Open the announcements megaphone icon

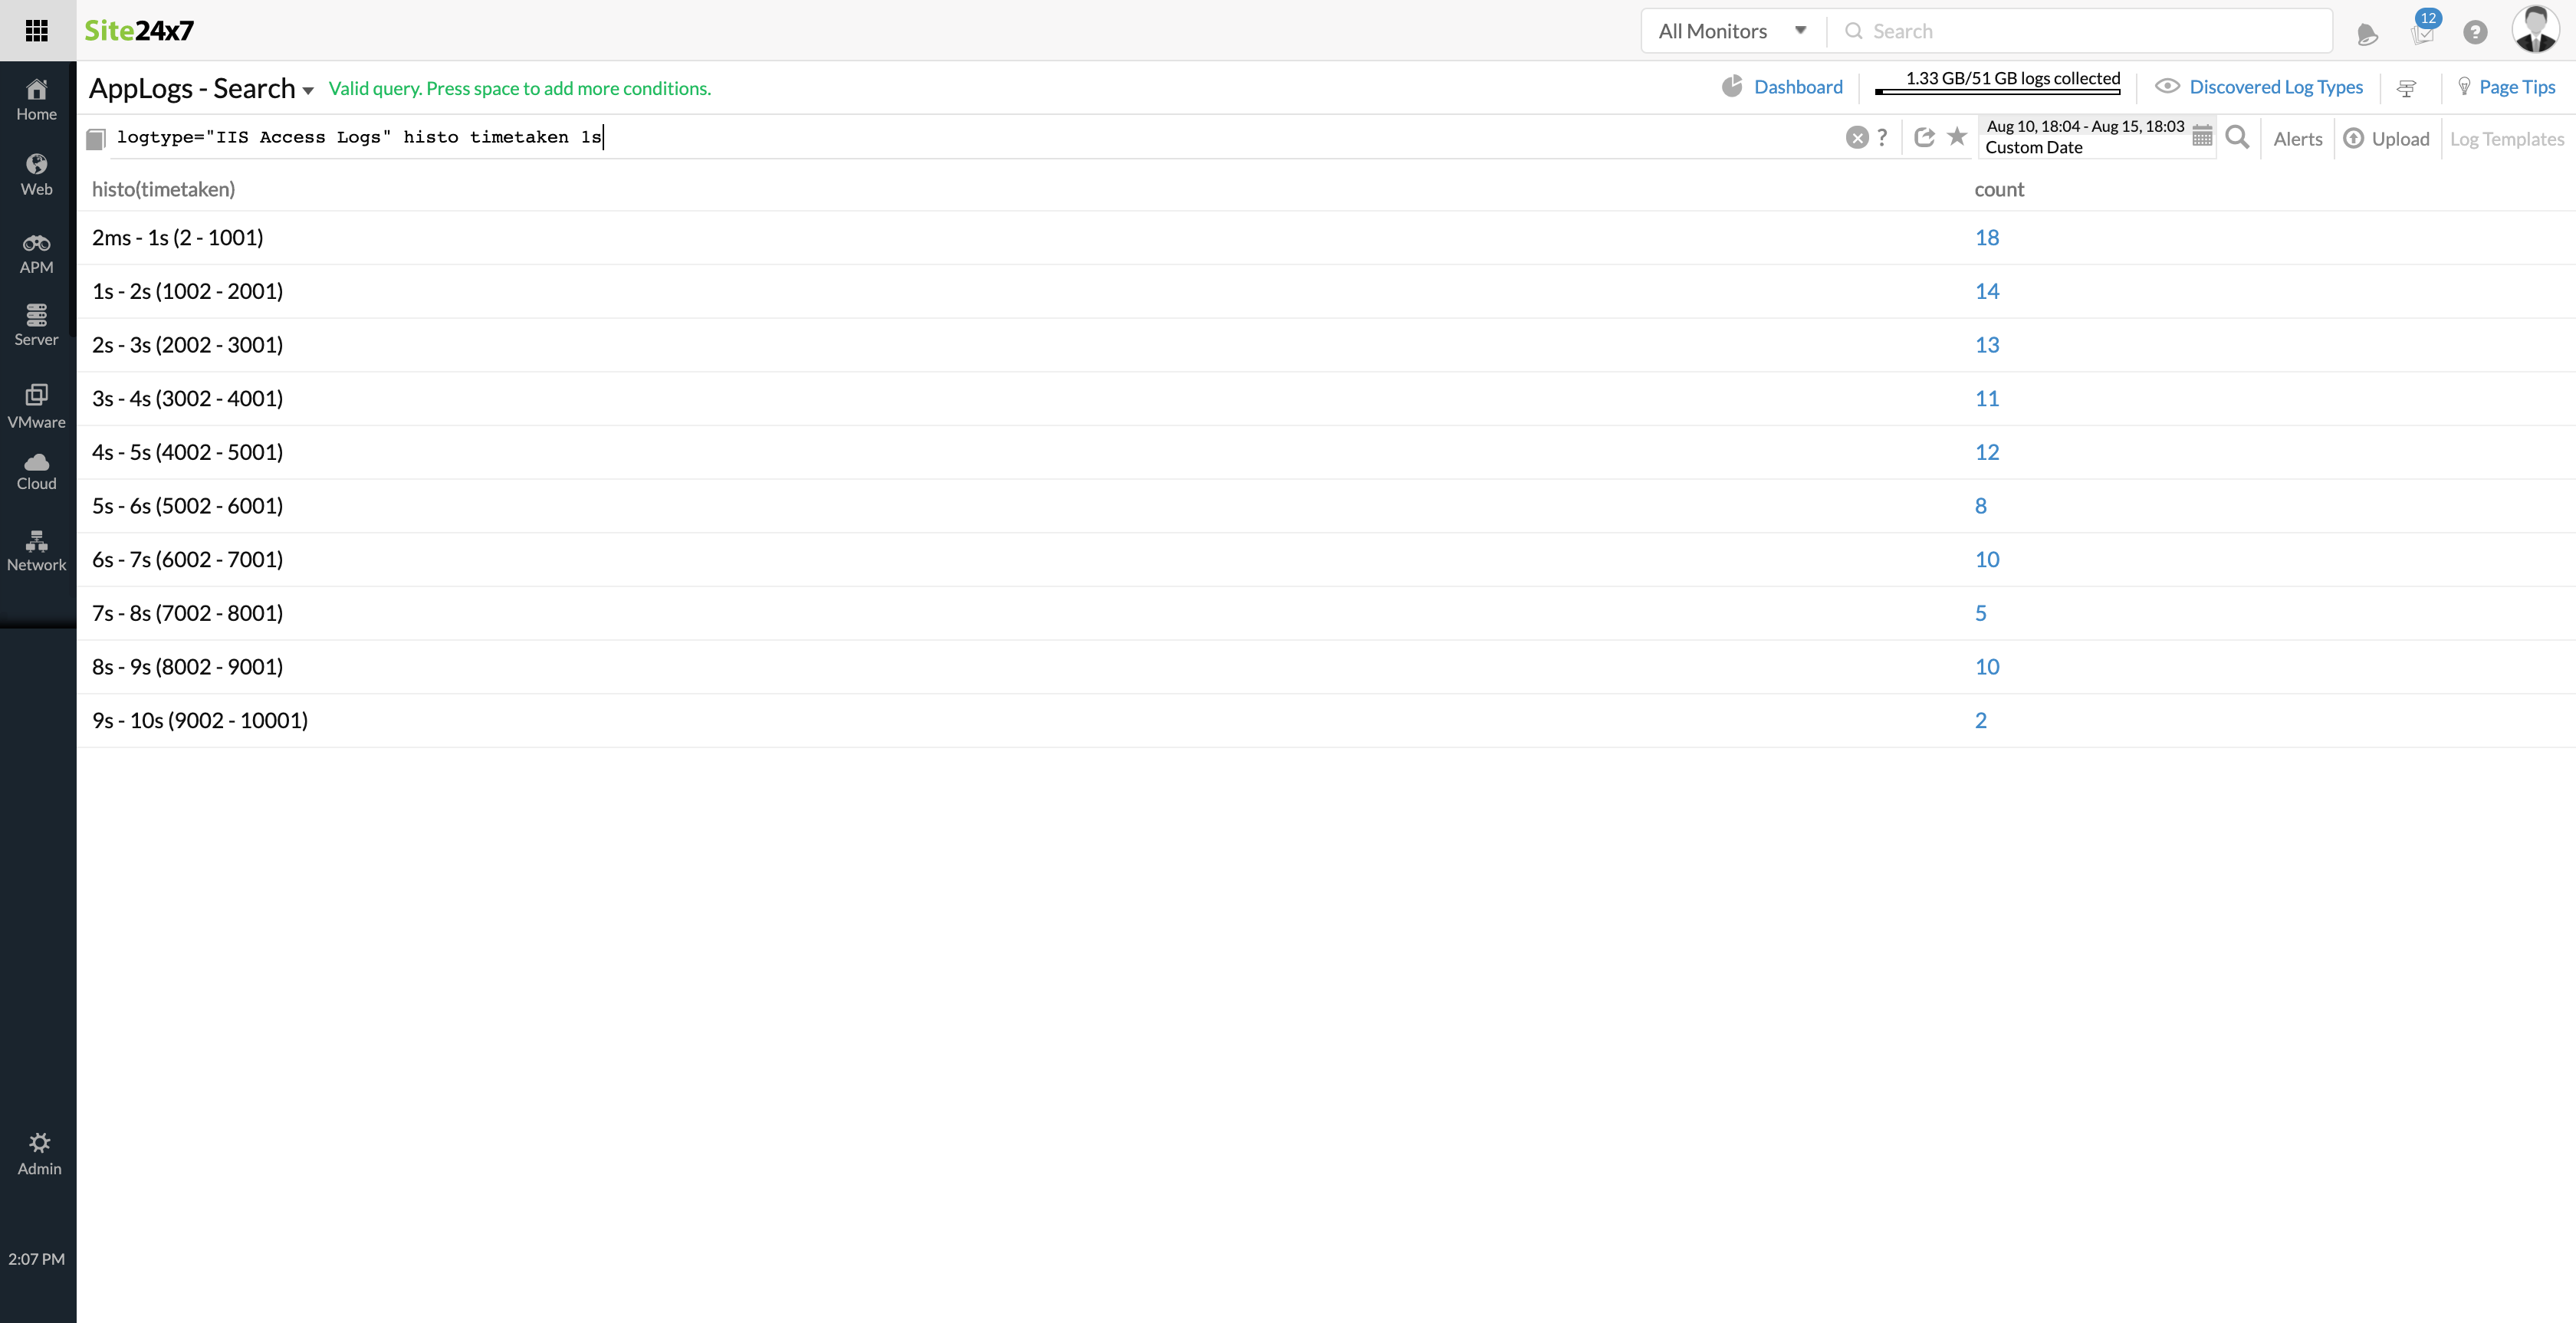(x=2366, y=35)
